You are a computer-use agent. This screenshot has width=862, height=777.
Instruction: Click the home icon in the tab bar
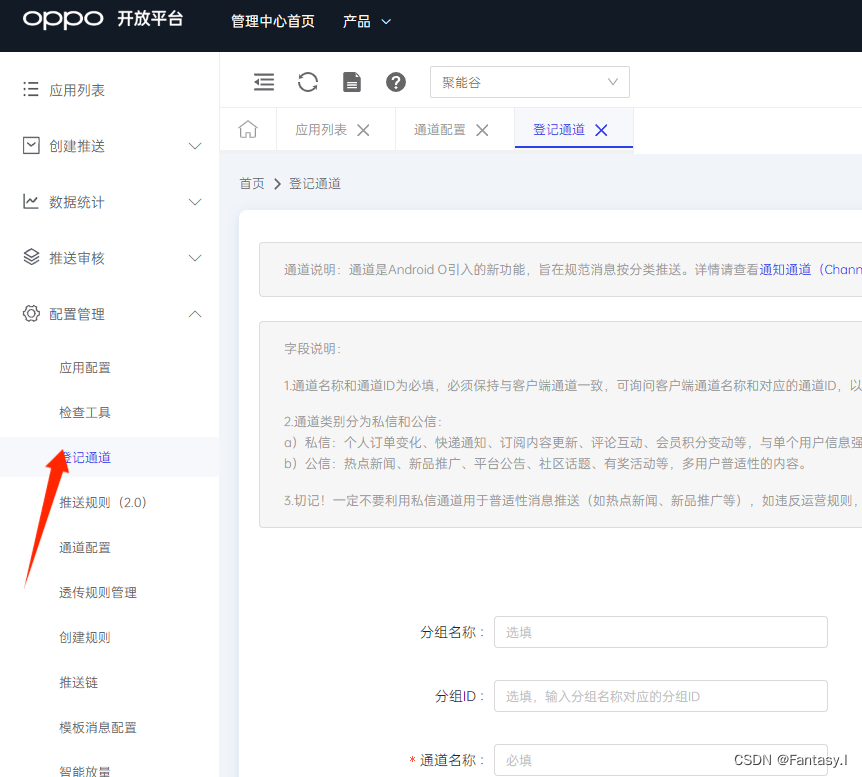click(x=247, y=129)
